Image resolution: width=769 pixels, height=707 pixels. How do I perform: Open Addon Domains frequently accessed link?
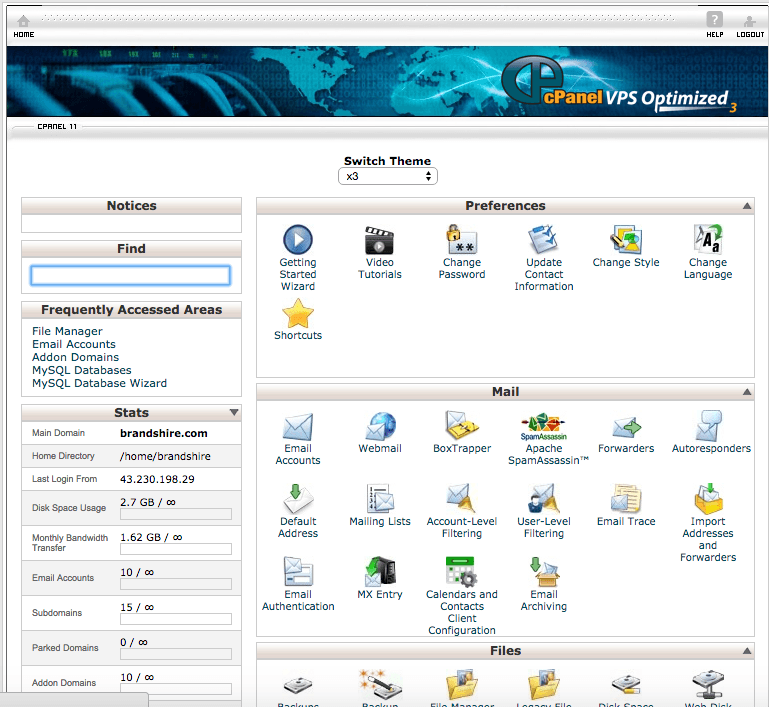76,357
